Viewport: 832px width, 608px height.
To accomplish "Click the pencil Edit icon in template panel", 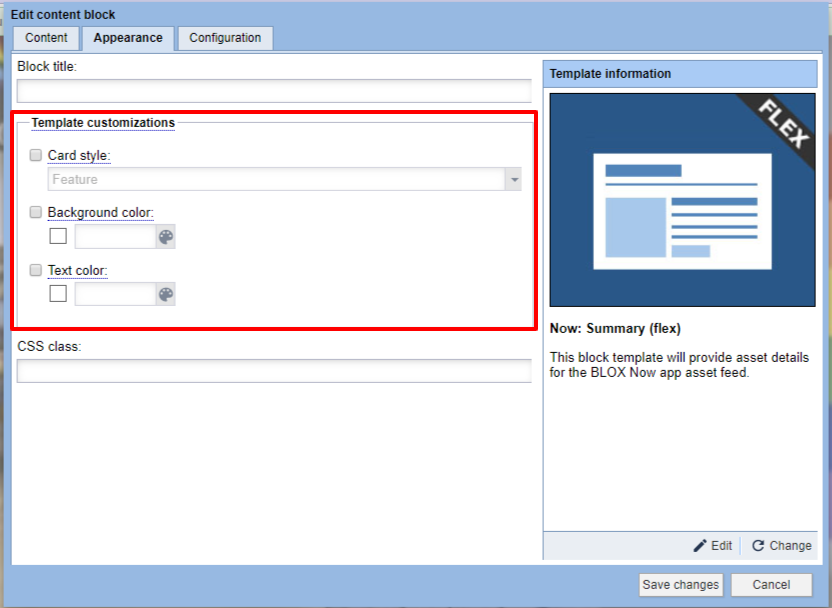I will point(700,546).
